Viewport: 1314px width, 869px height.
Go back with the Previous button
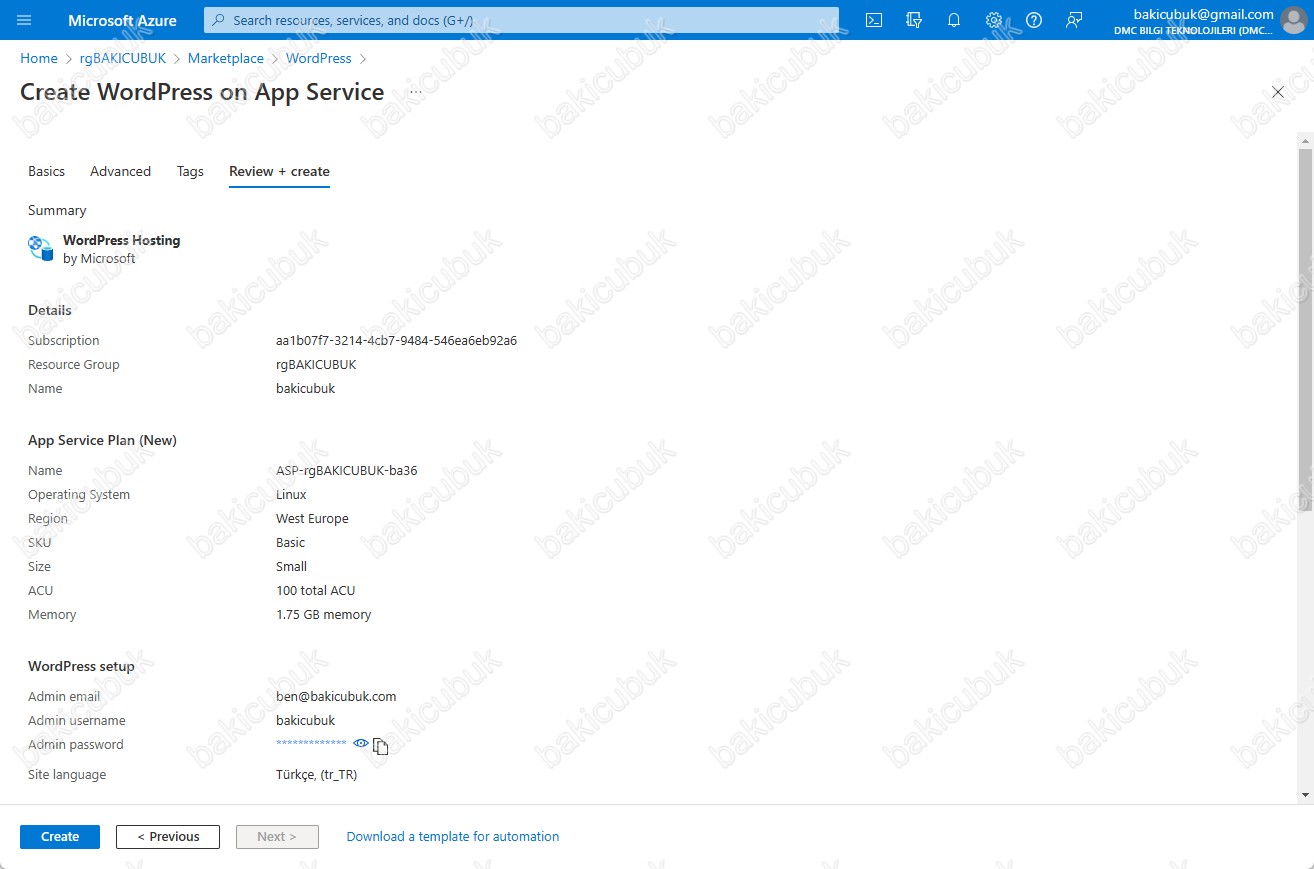168,837
